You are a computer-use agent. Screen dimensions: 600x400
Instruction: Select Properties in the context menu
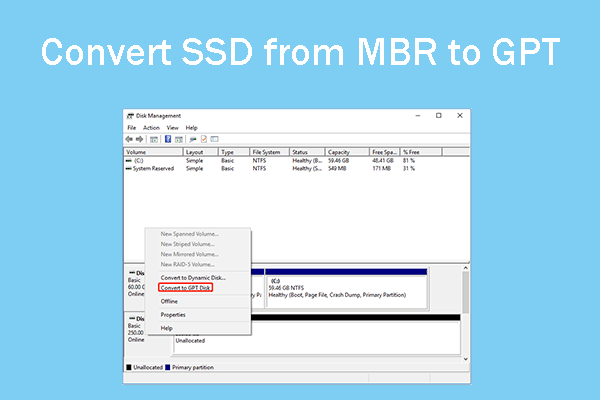(173, 315)
